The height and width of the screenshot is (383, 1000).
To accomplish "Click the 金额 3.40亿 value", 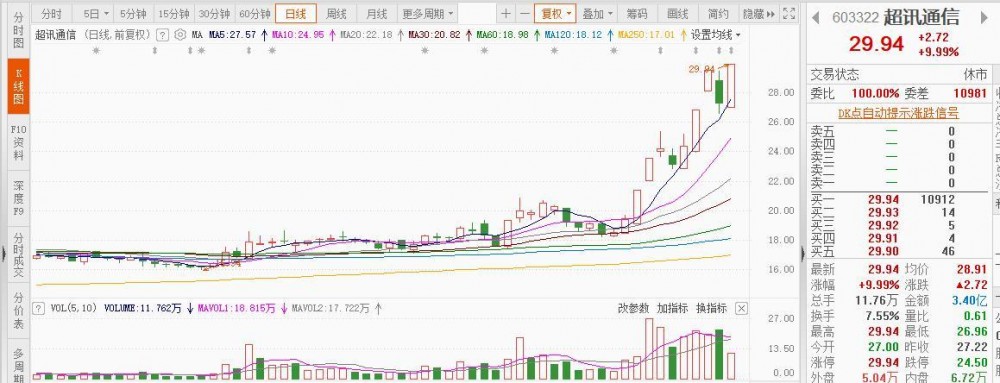I will tap(969, 300).
